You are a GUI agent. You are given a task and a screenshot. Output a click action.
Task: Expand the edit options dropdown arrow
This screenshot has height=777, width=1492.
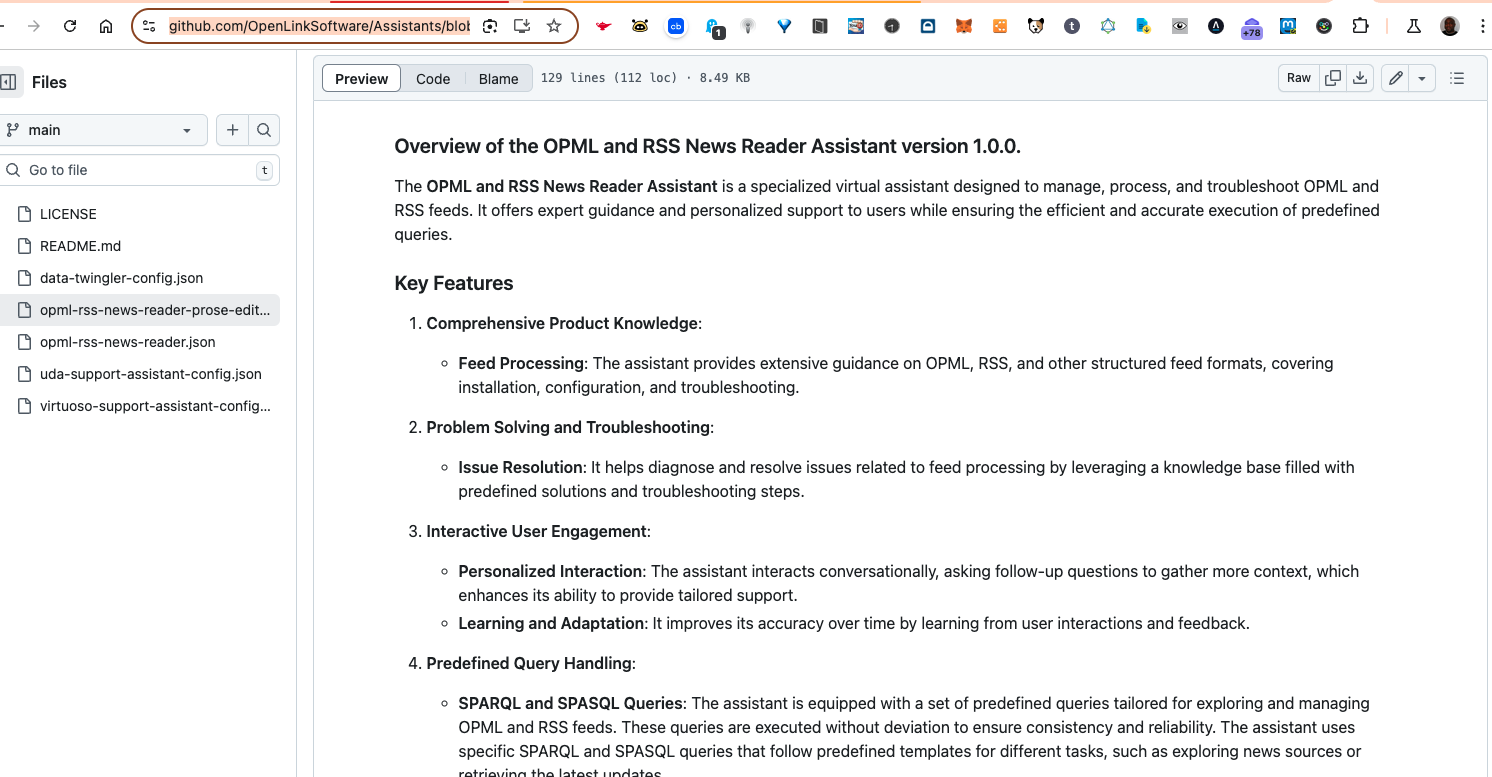pos(1422,78)
